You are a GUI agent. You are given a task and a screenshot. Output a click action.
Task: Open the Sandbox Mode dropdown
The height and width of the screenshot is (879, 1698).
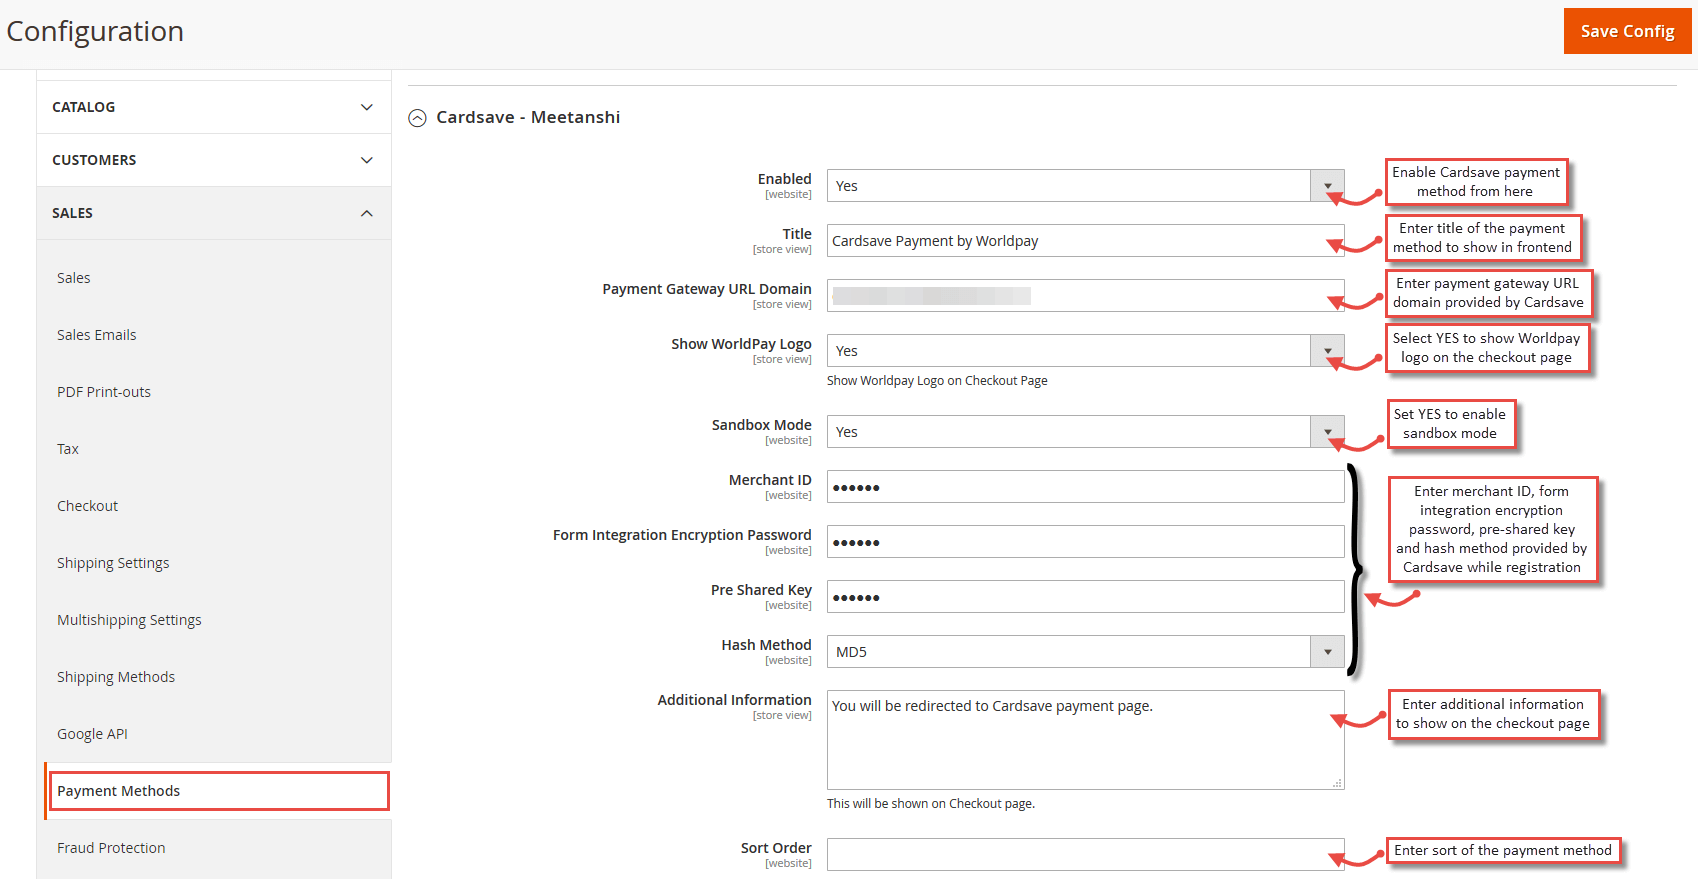[x=1085, y=432]
